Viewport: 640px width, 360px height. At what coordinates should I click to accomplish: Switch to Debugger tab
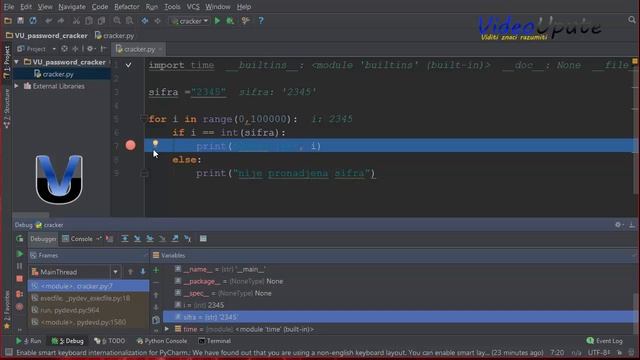point(43,239)
